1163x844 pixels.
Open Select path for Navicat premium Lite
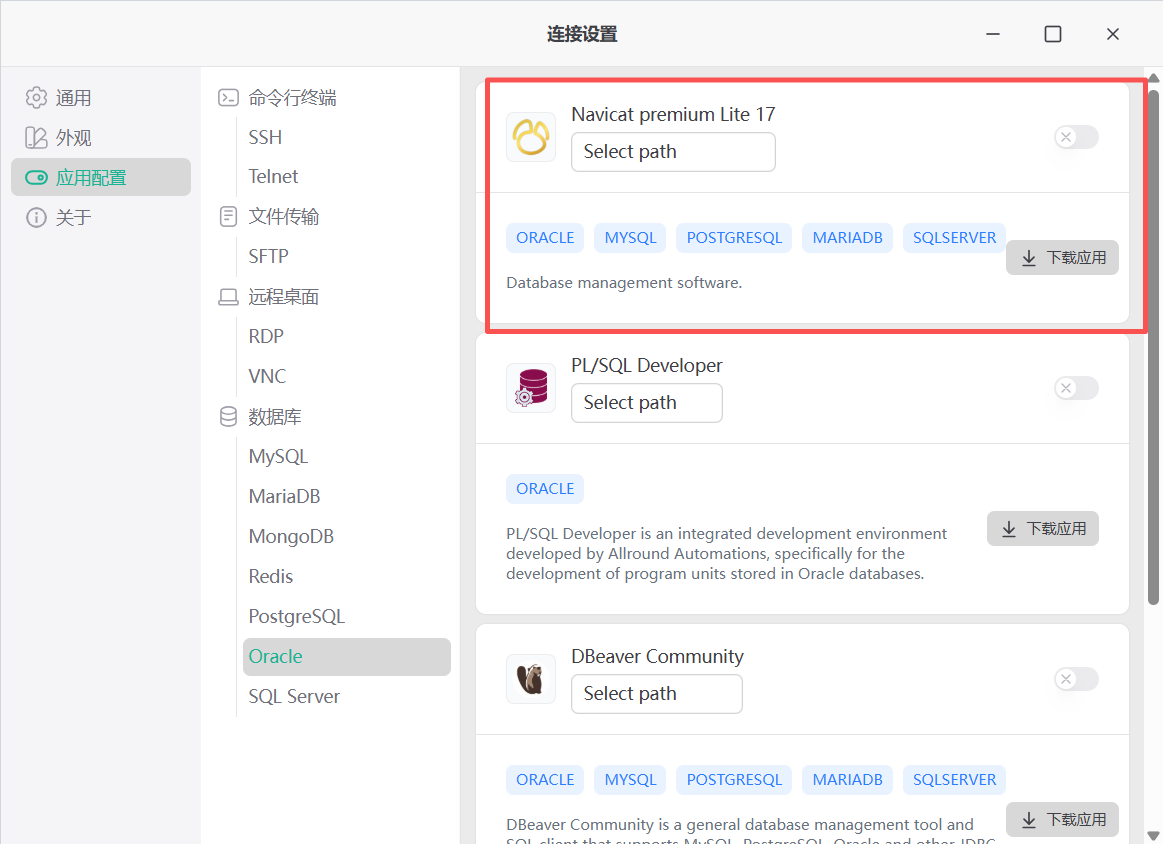coord(673,152)
